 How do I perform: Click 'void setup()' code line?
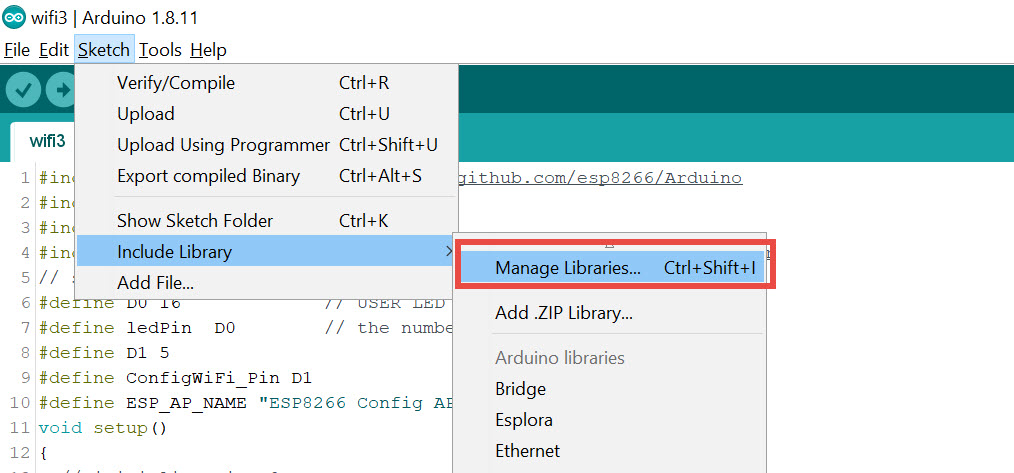point(103,428)
